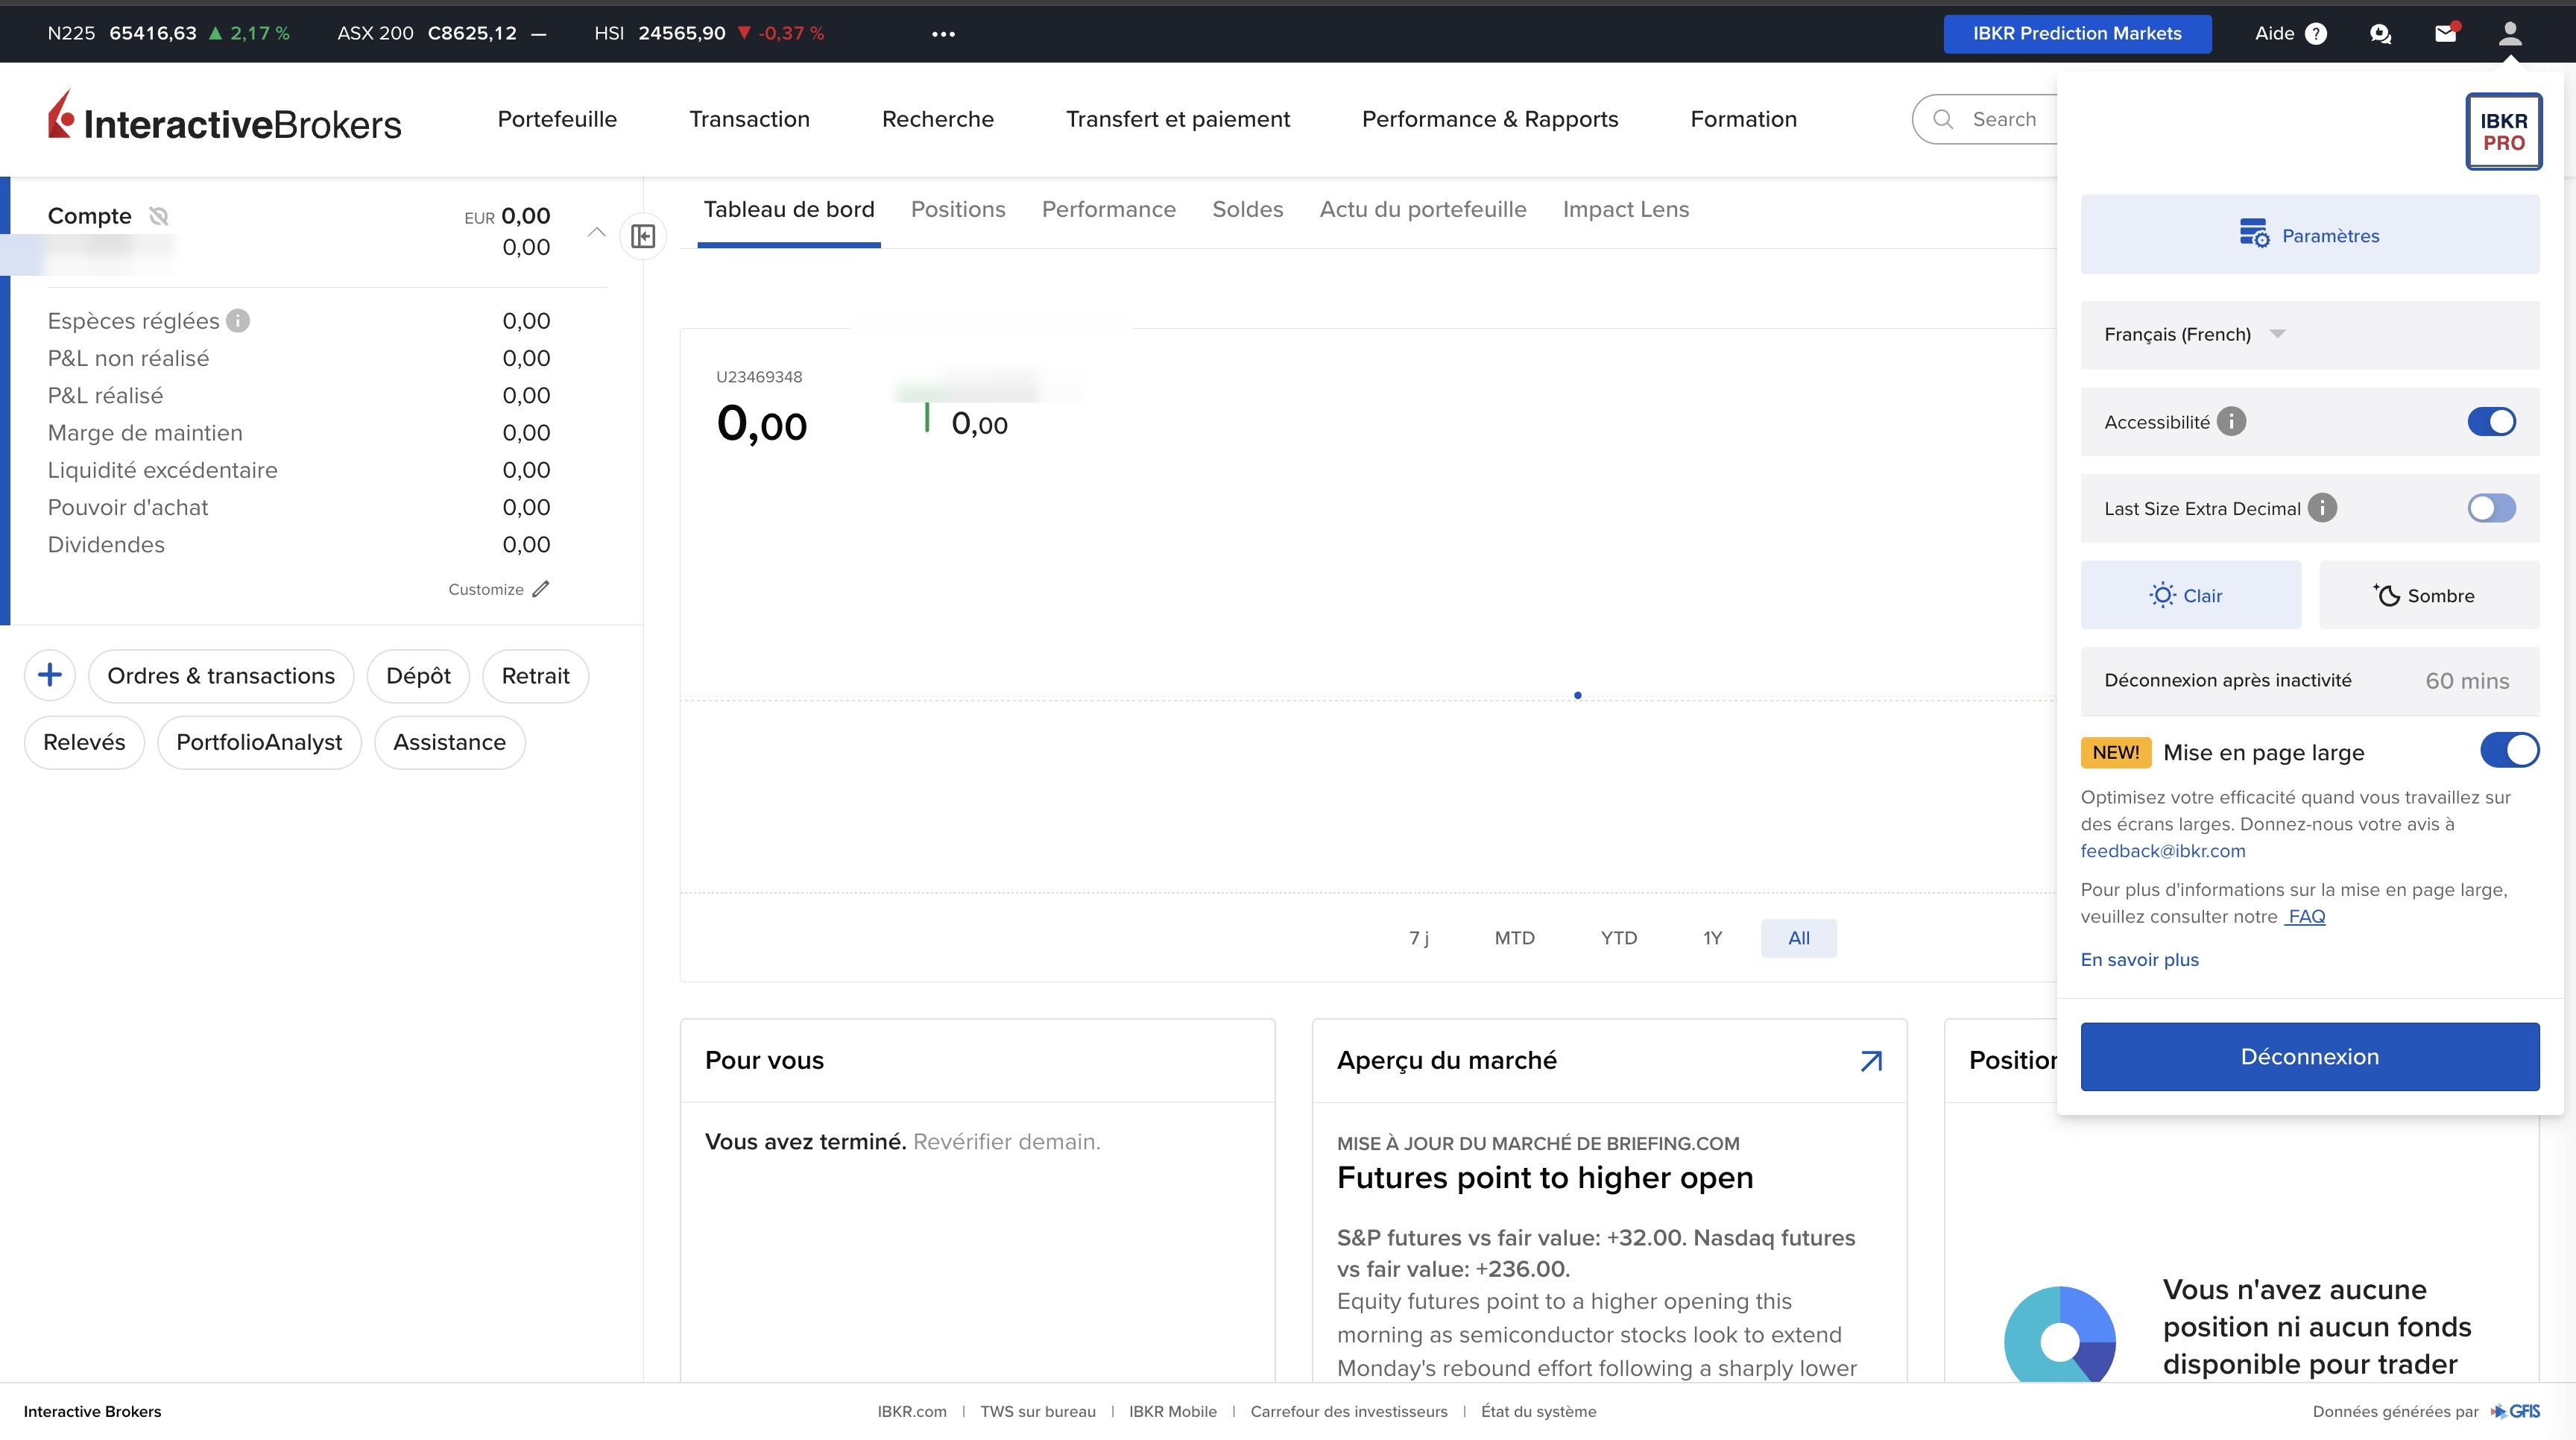This screenshot has height=1440, width=2576.
Task: Click the Aide help question icon
Action: coord(2316,34)
